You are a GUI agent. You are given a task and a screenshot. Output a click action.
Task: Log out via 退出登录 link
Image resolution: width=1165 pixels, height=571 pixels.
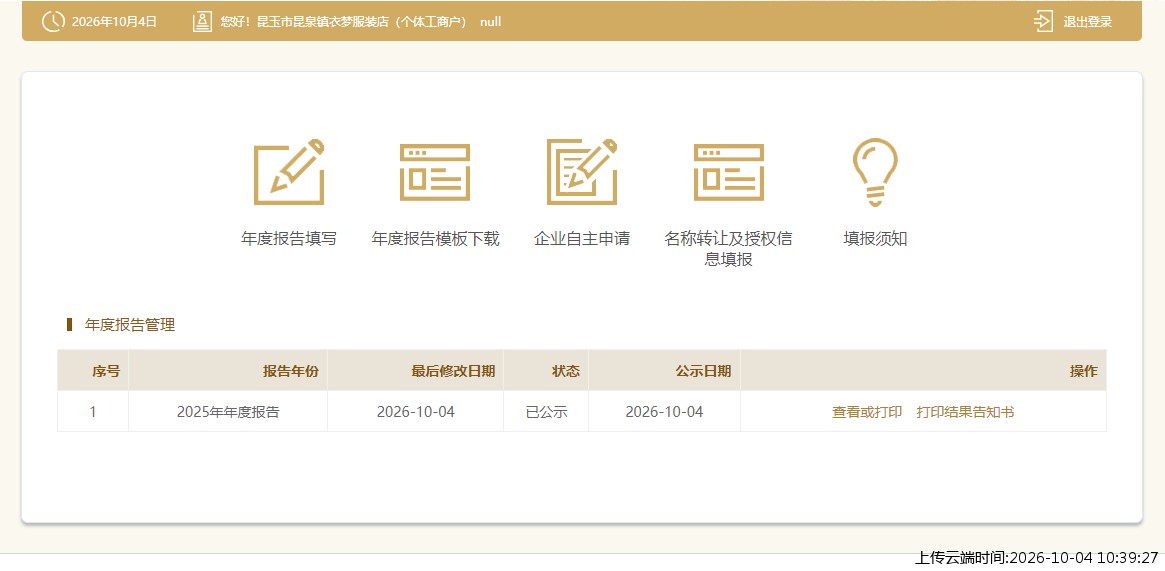coord(1088,22)
